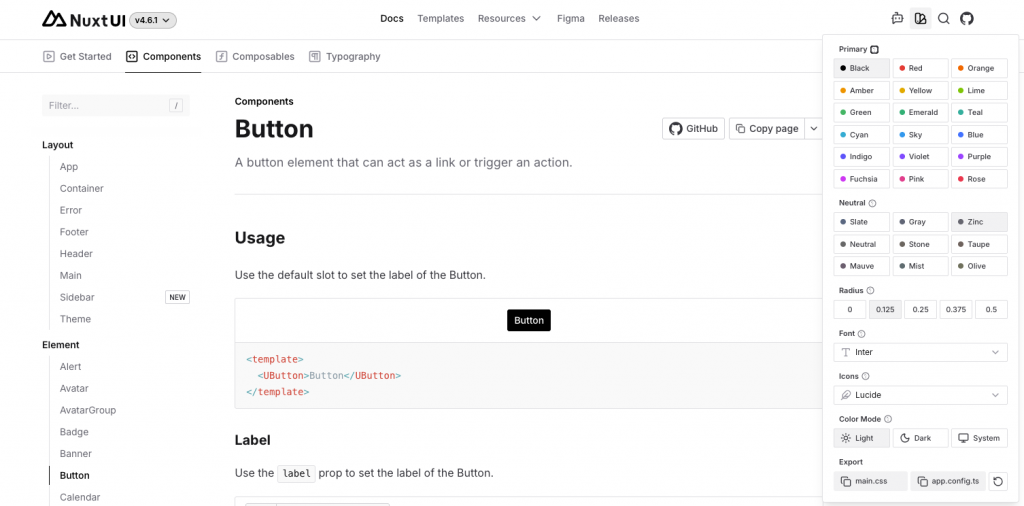1024x506 pixels.
Task: Click the info icon next to Font
Action: click(x=861, y=334)
